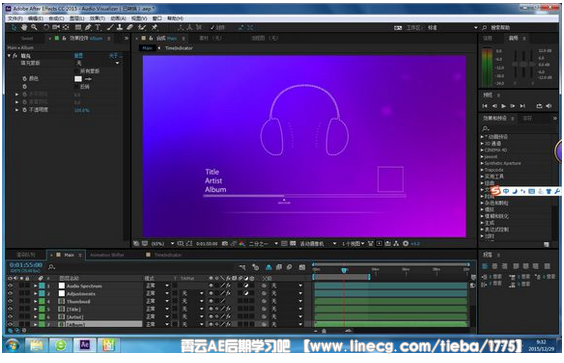Image resolution: width=564 pixels, height=363 pixels.
Task: Open the 填充蒙版 dropdown in effect controls
Action: (98, 63)
